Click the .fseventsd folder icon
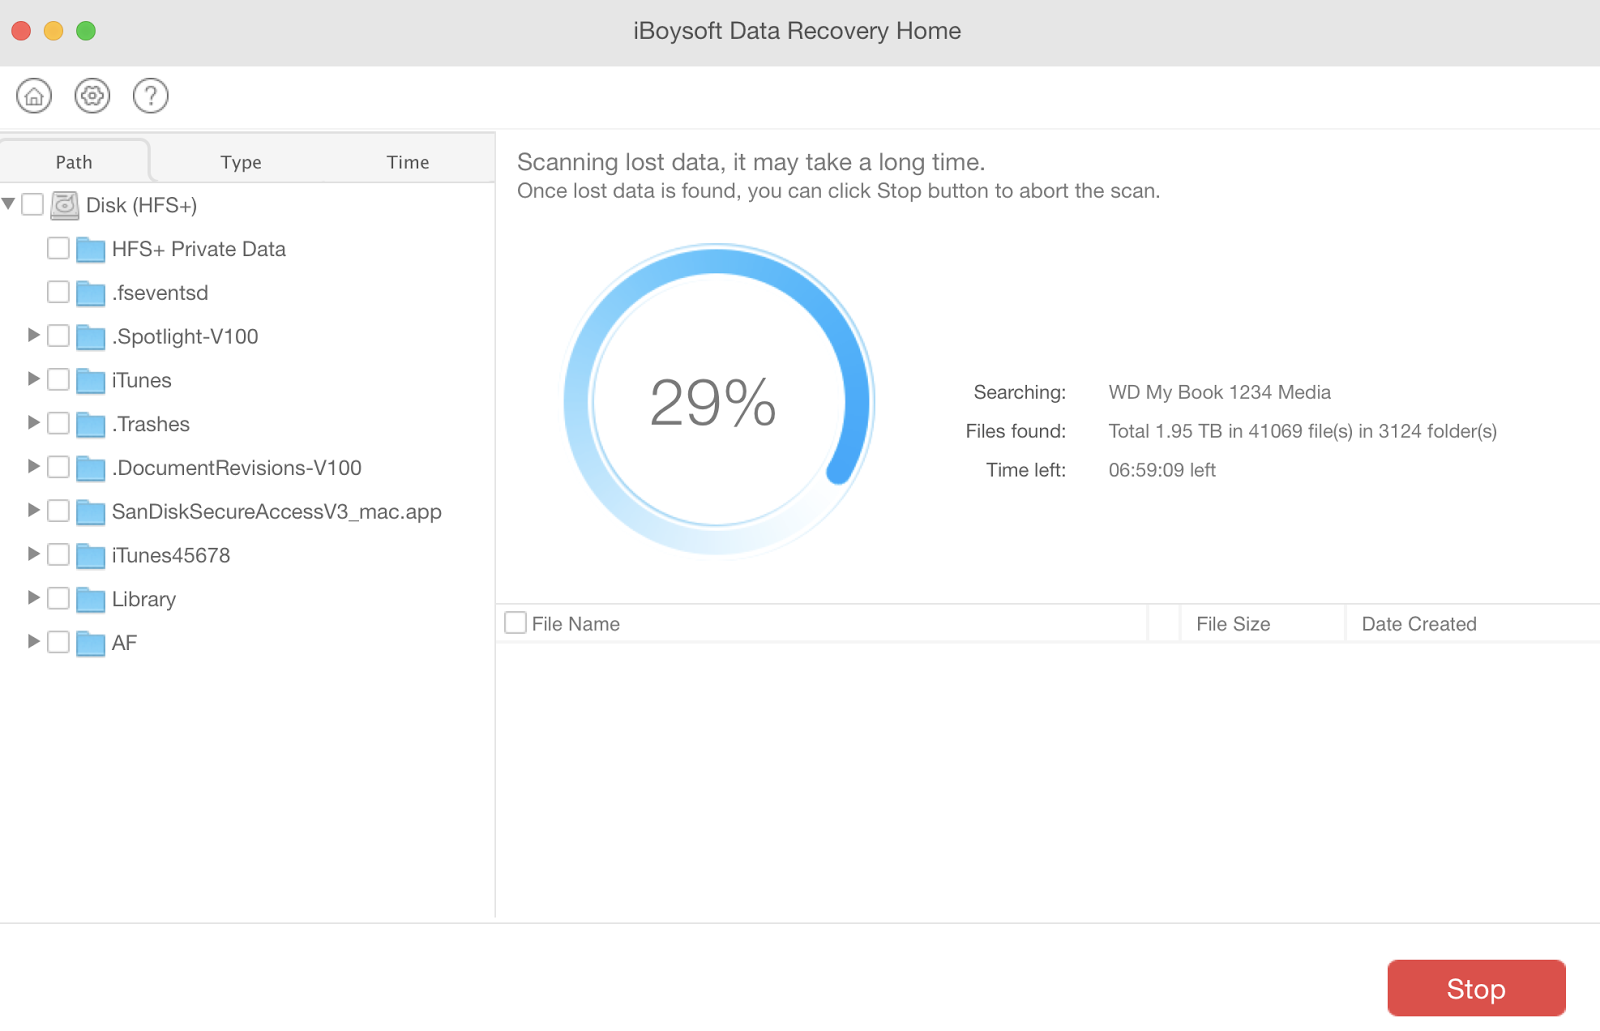 pyautogui.click(x=90, y=293)
